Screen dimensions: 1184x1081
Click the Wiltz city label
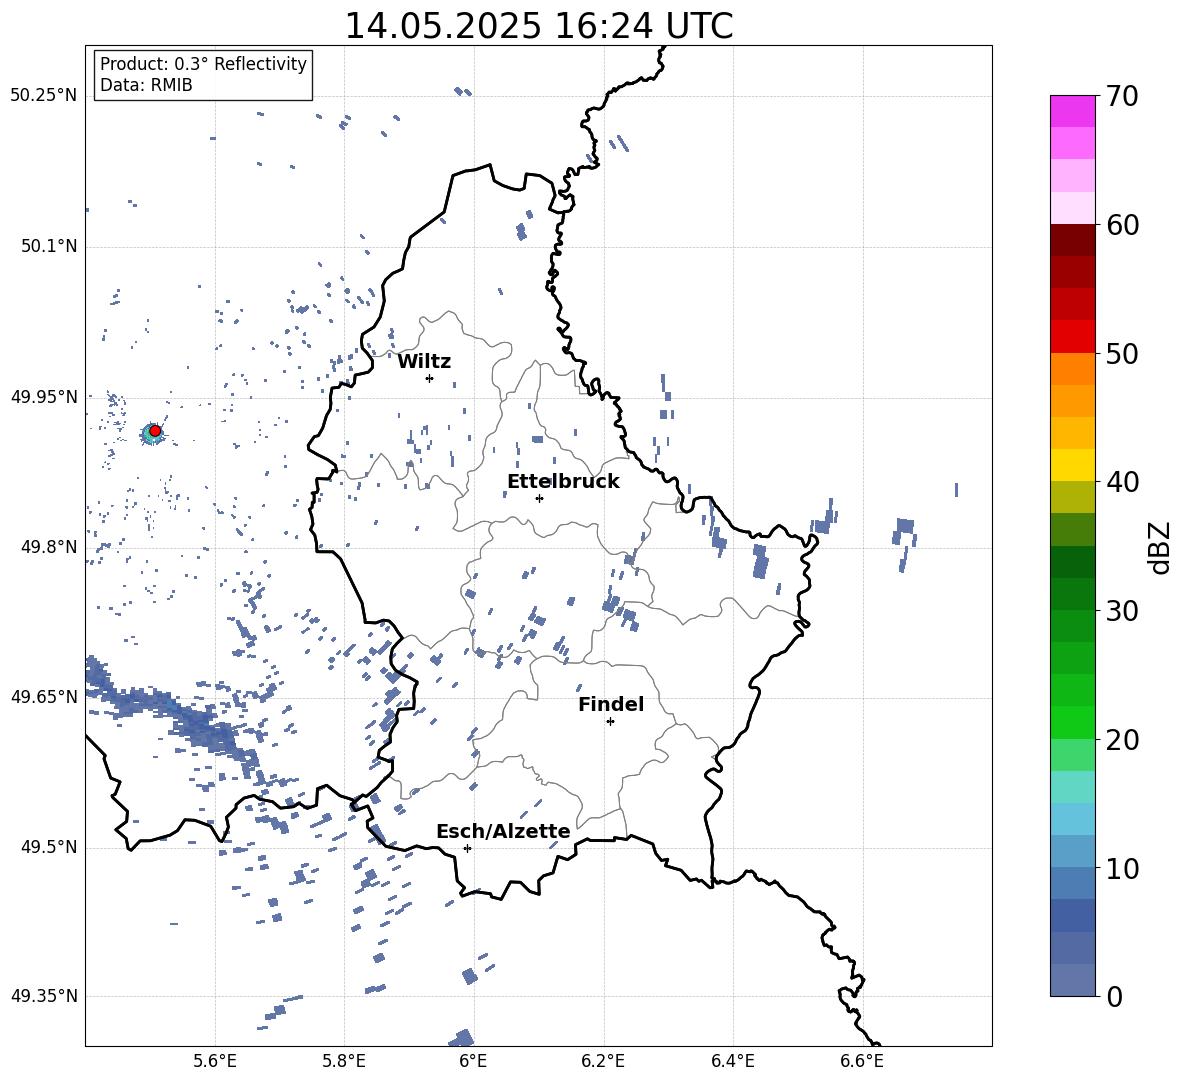(x=424, y=362)
